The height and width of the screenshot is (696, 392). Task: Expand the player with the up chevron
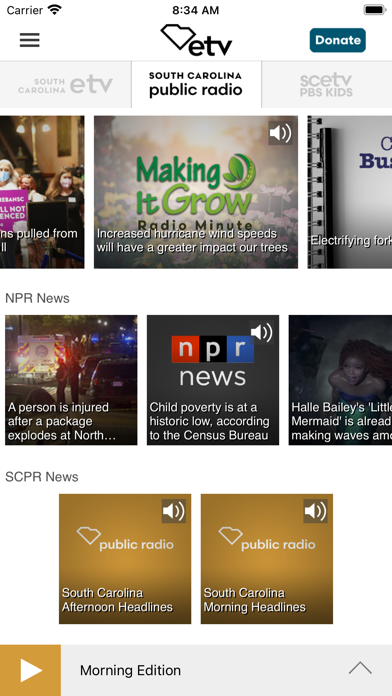click(x=360, y=668)
